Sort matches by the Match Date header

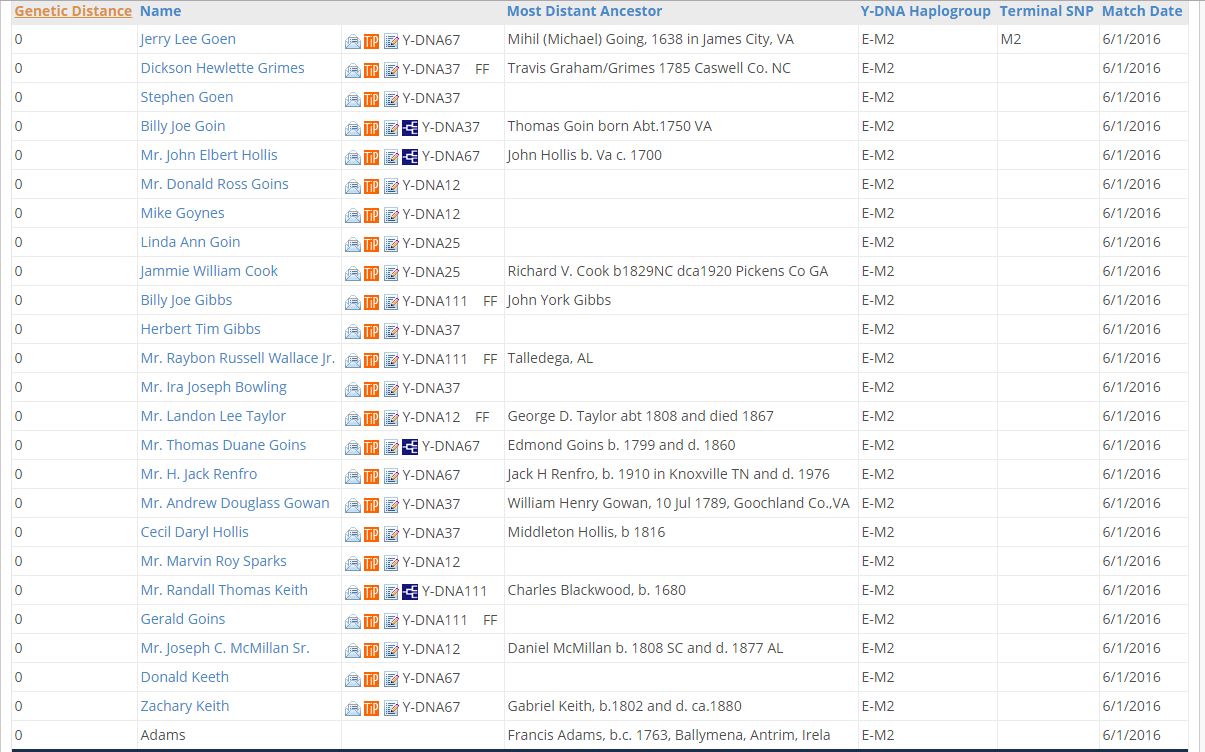[x=1141, y=11]
